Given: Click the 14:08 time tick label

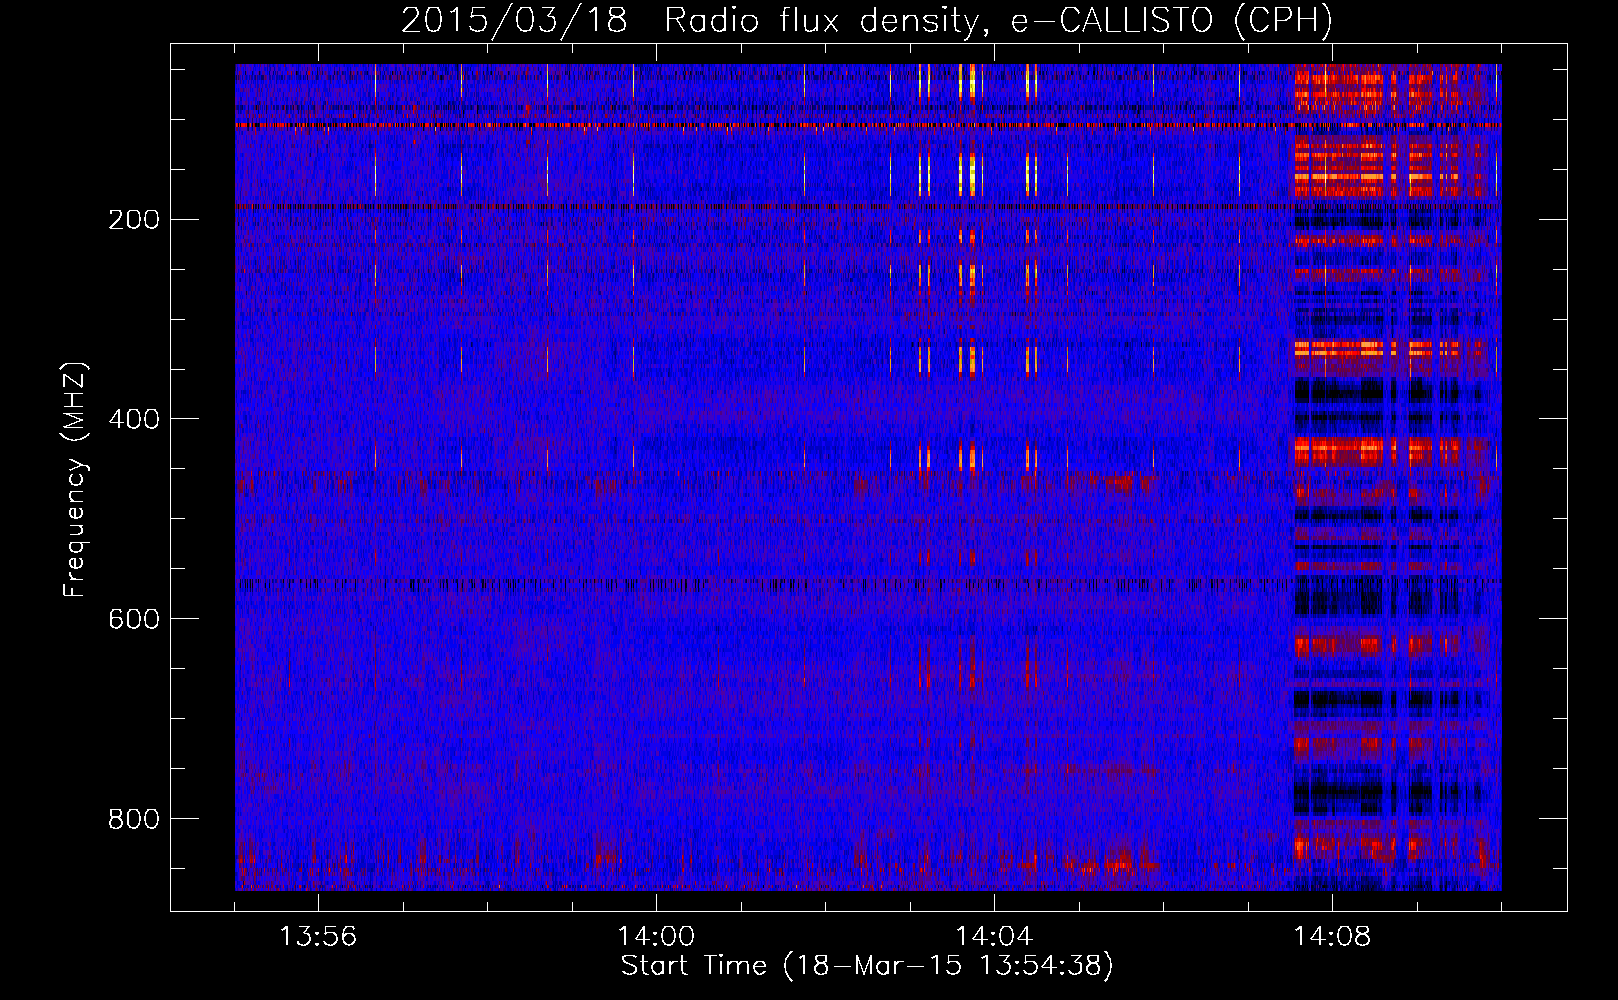Looking at the screenshot, I should 1332,937.
